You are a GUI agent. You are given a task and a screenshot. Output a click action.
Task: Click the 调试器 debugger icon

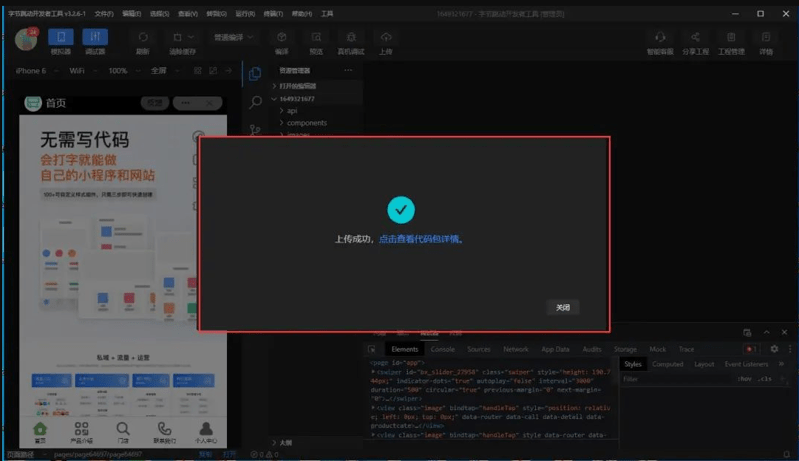click(95, 37)
